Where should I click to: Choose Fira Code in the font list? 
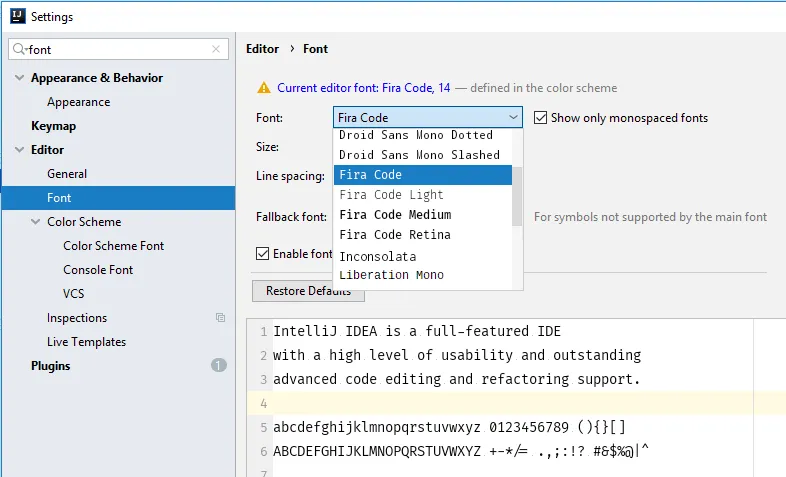(x=423, y=175)
